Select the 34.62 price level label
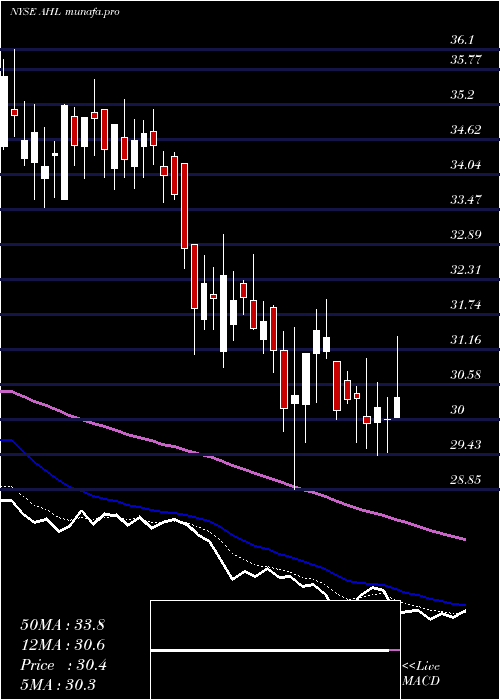Viewport: 500px width, 700px height. point(466,130)
